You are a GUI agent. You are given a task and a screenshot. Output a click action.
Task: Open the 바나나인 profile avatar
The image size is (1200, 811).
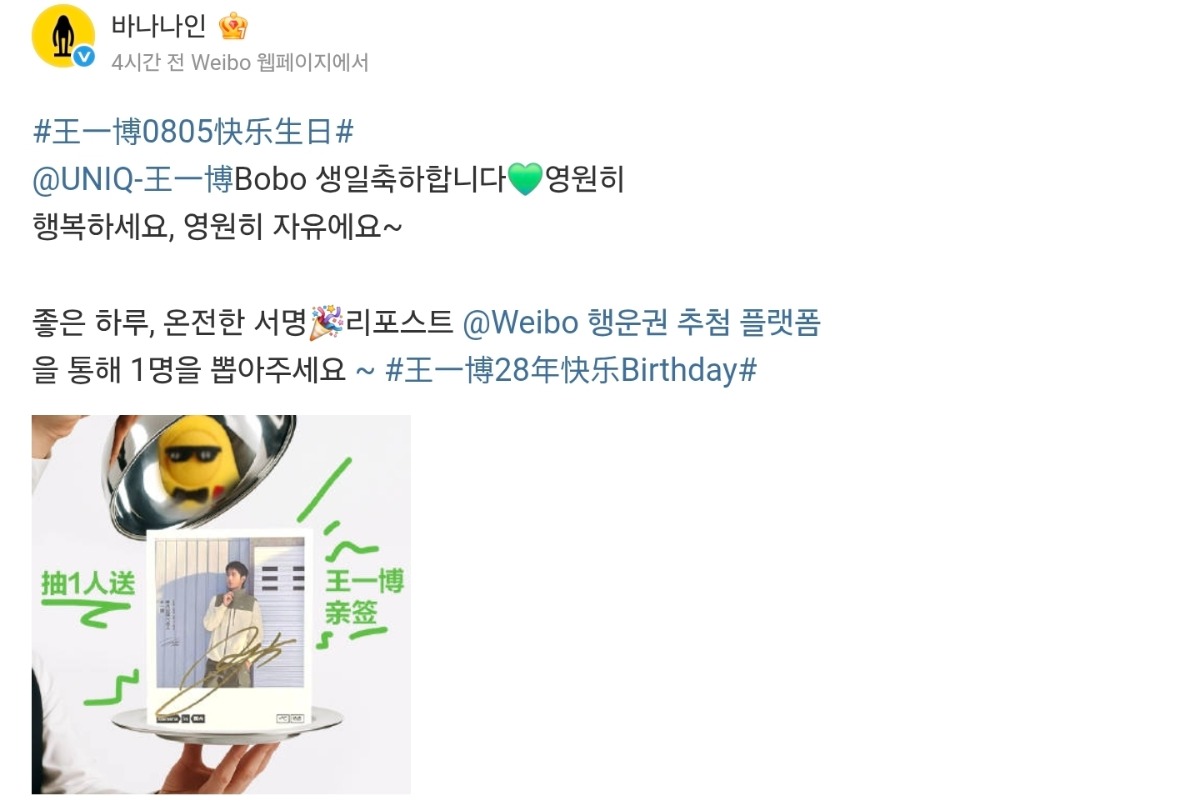63,36
